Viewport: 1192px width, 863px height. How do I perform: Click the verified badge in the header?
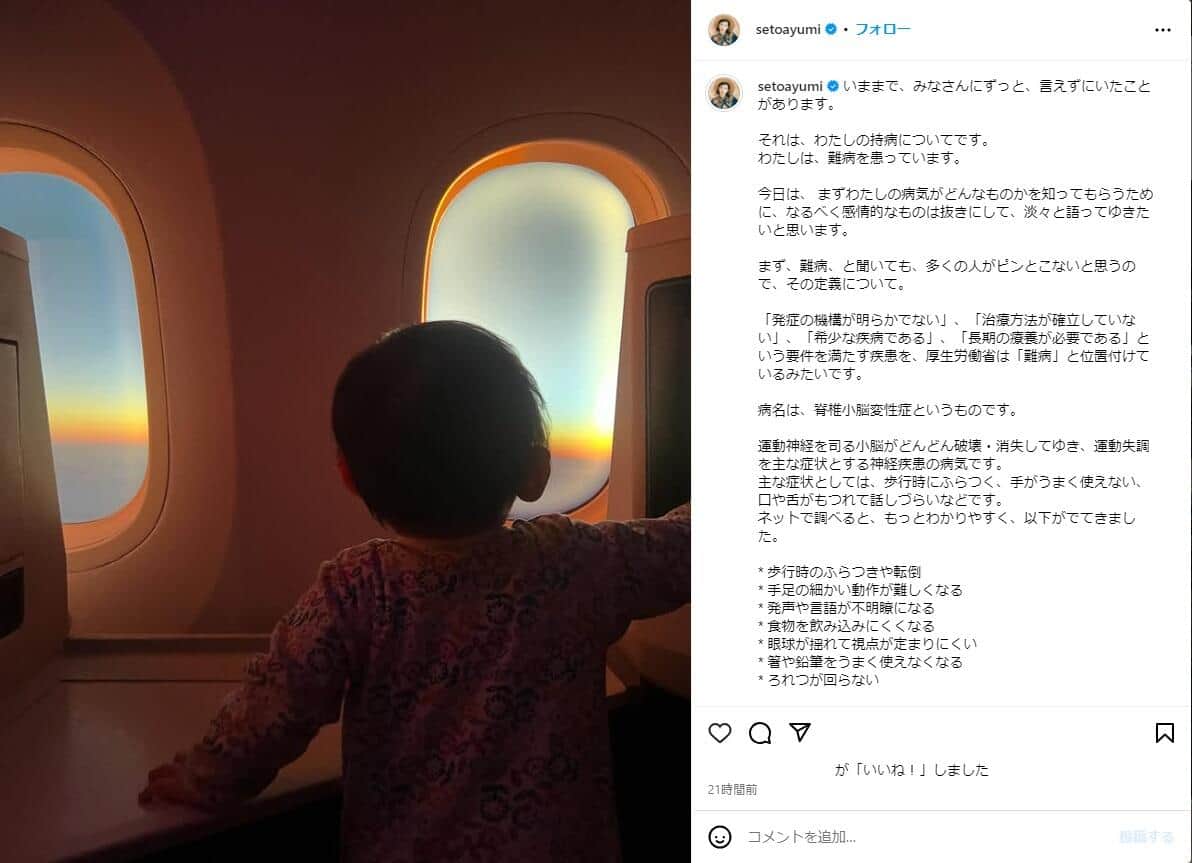(x=831, y=29)
